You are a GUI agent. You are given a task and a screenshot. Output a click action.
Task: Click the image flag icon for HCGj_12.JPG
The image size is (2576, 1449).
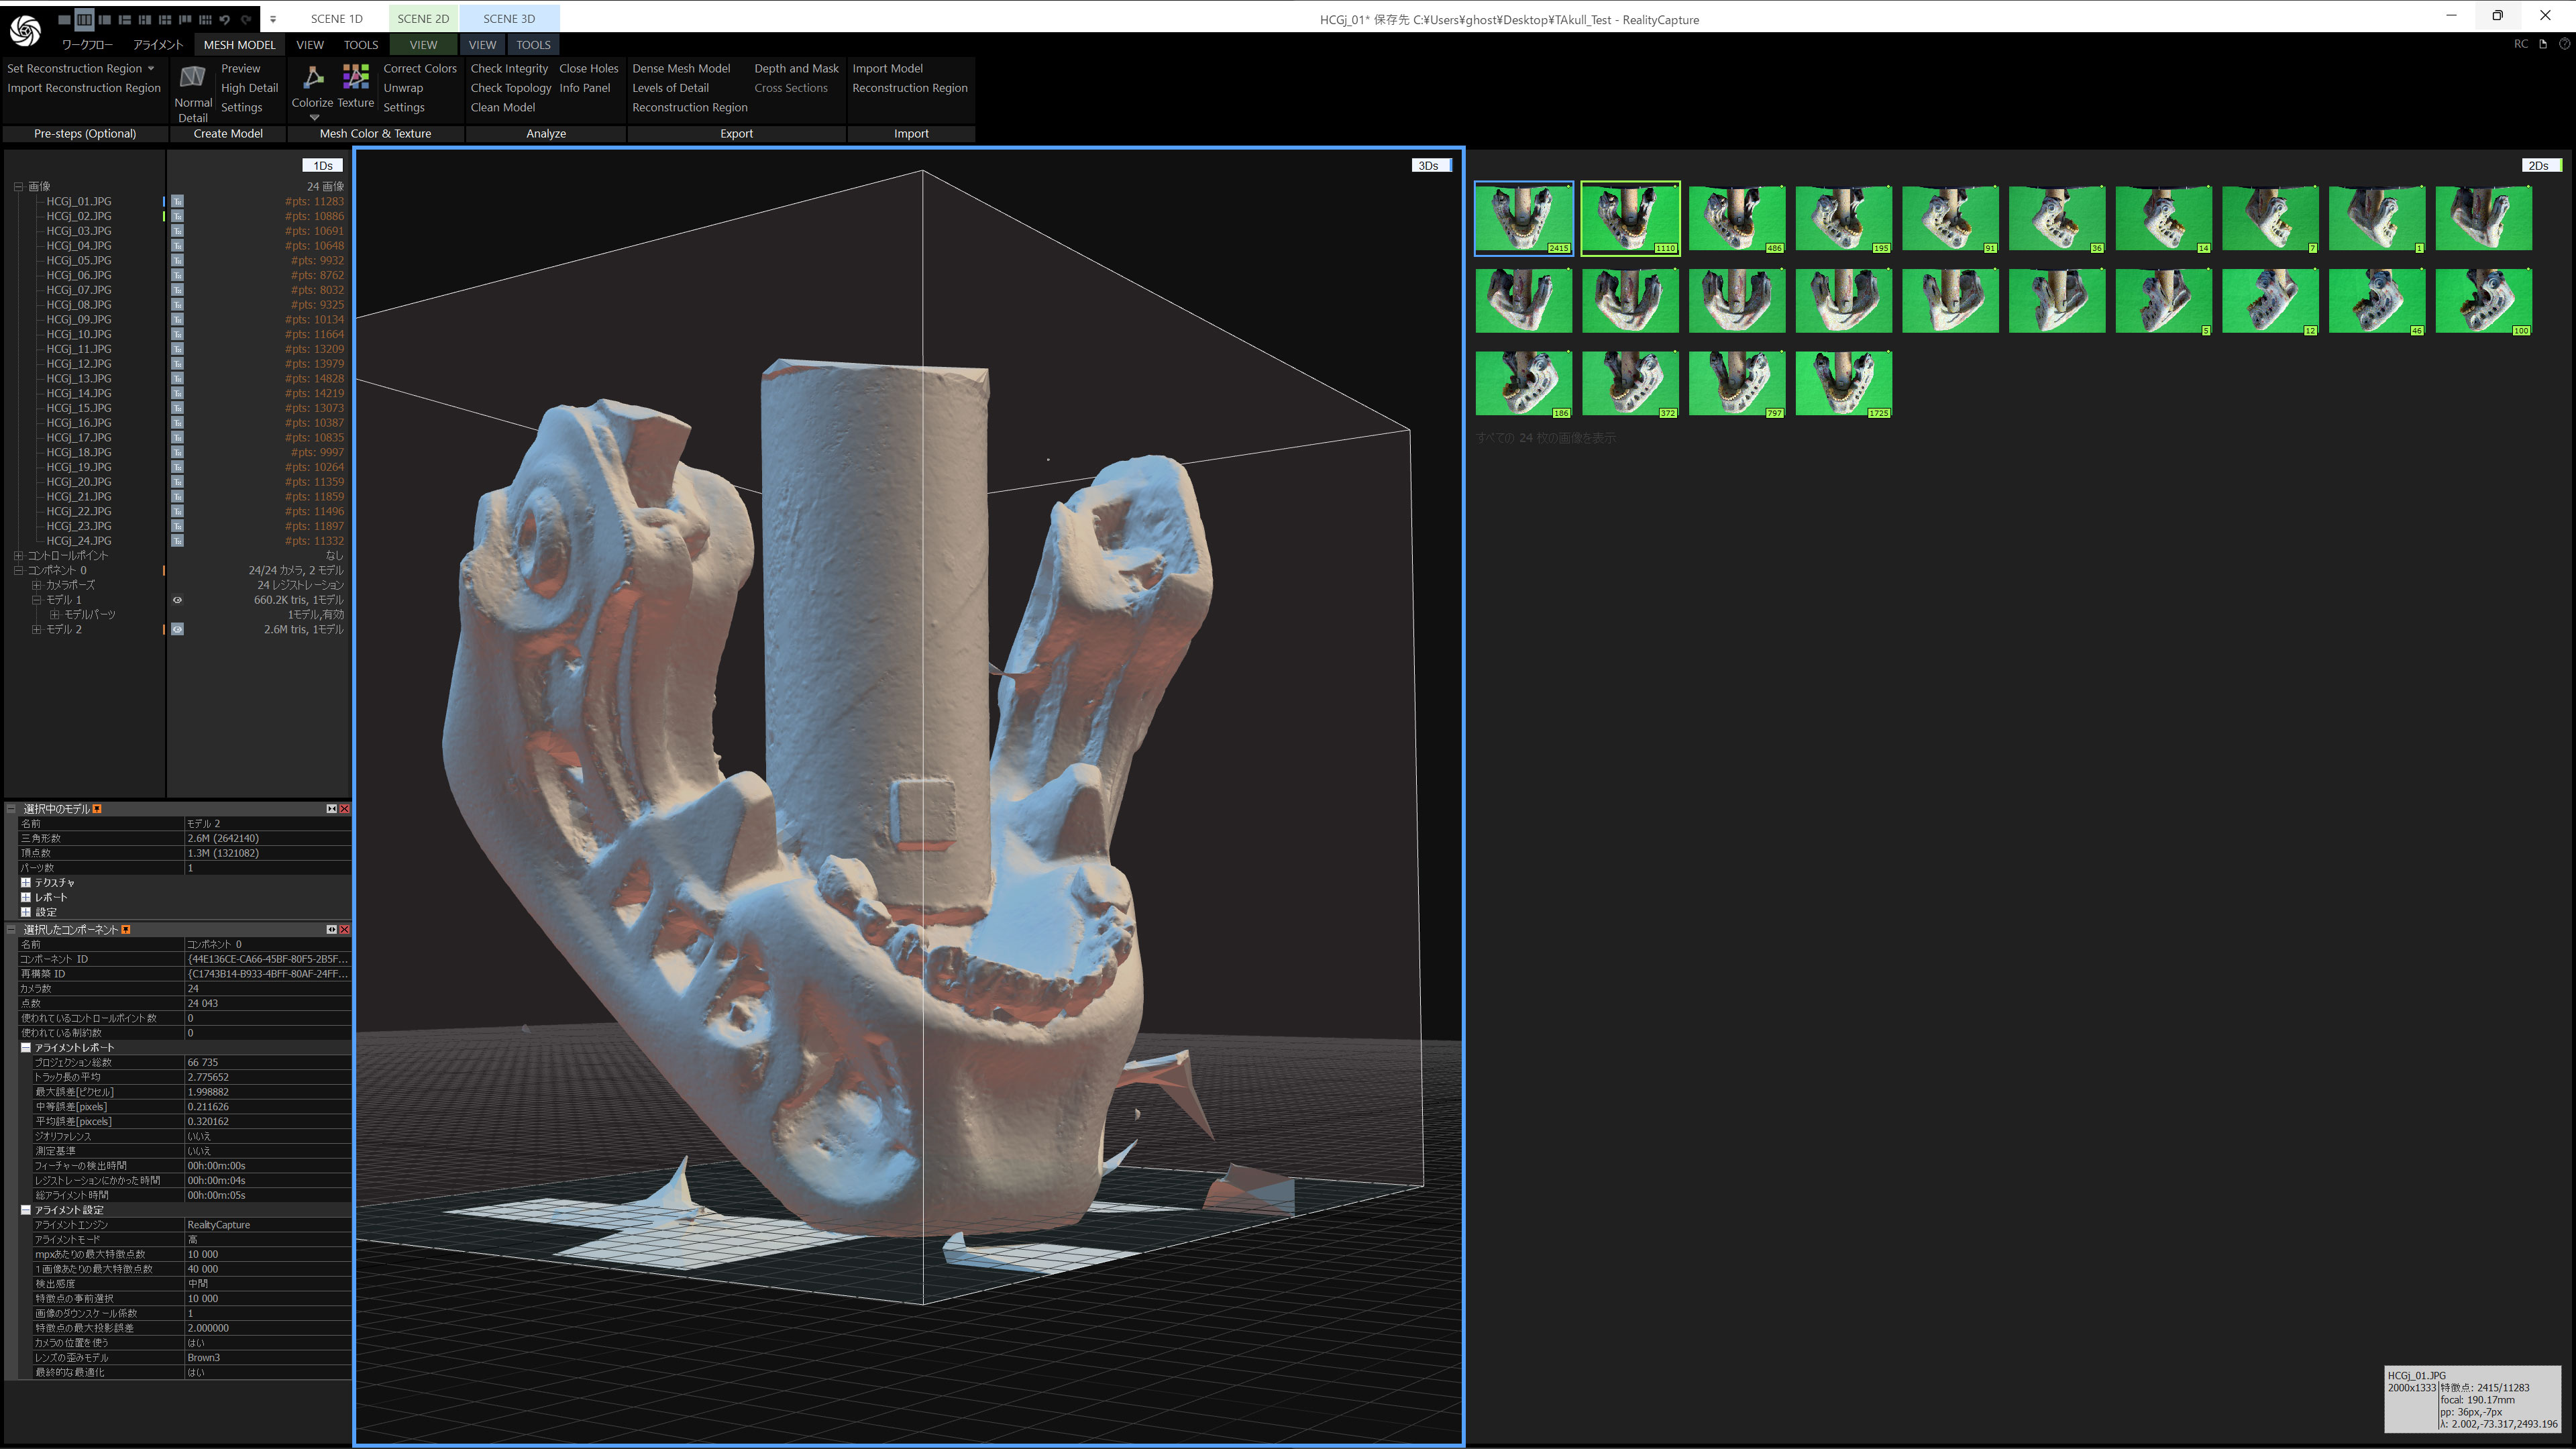tap(177, 364)
